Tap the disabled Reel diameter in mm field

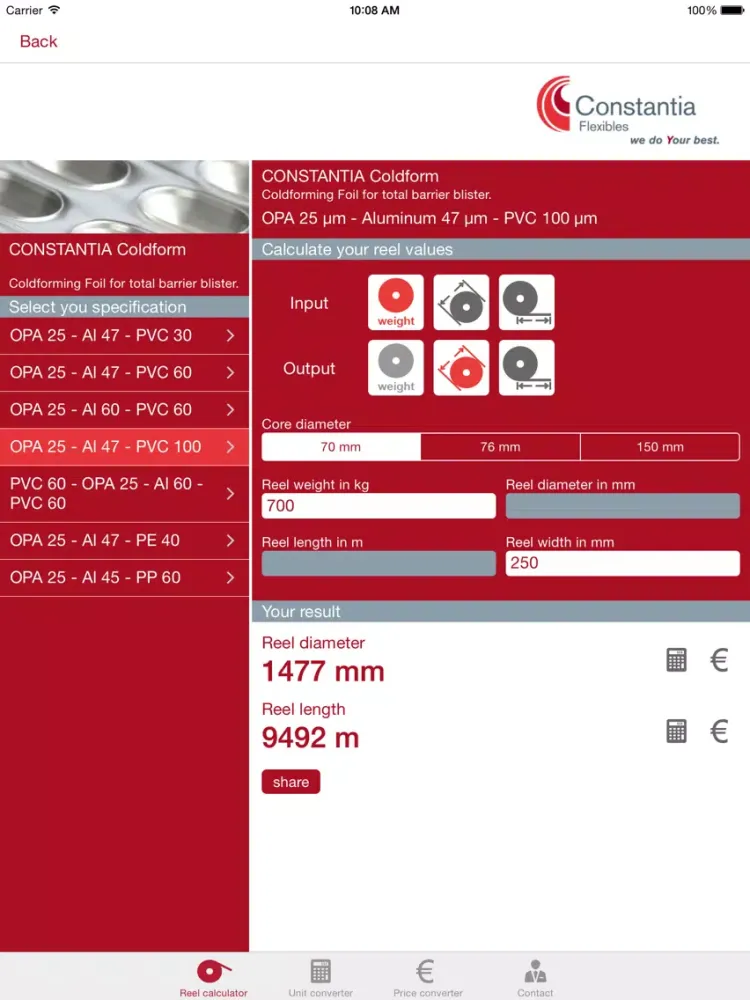tap(622, 506)
